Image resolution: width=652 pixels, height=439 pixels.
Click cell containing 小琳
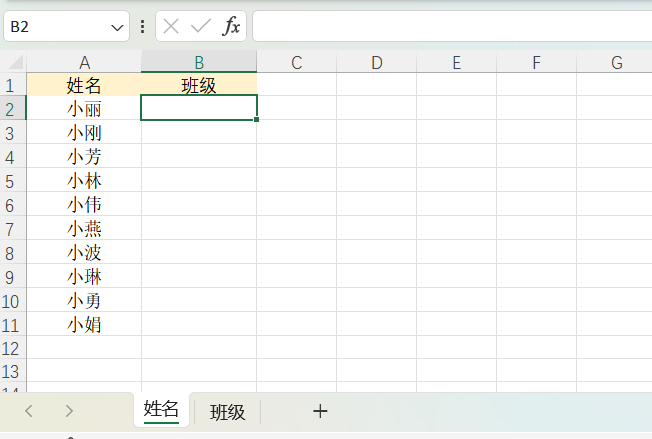click(x=84, y=276)
